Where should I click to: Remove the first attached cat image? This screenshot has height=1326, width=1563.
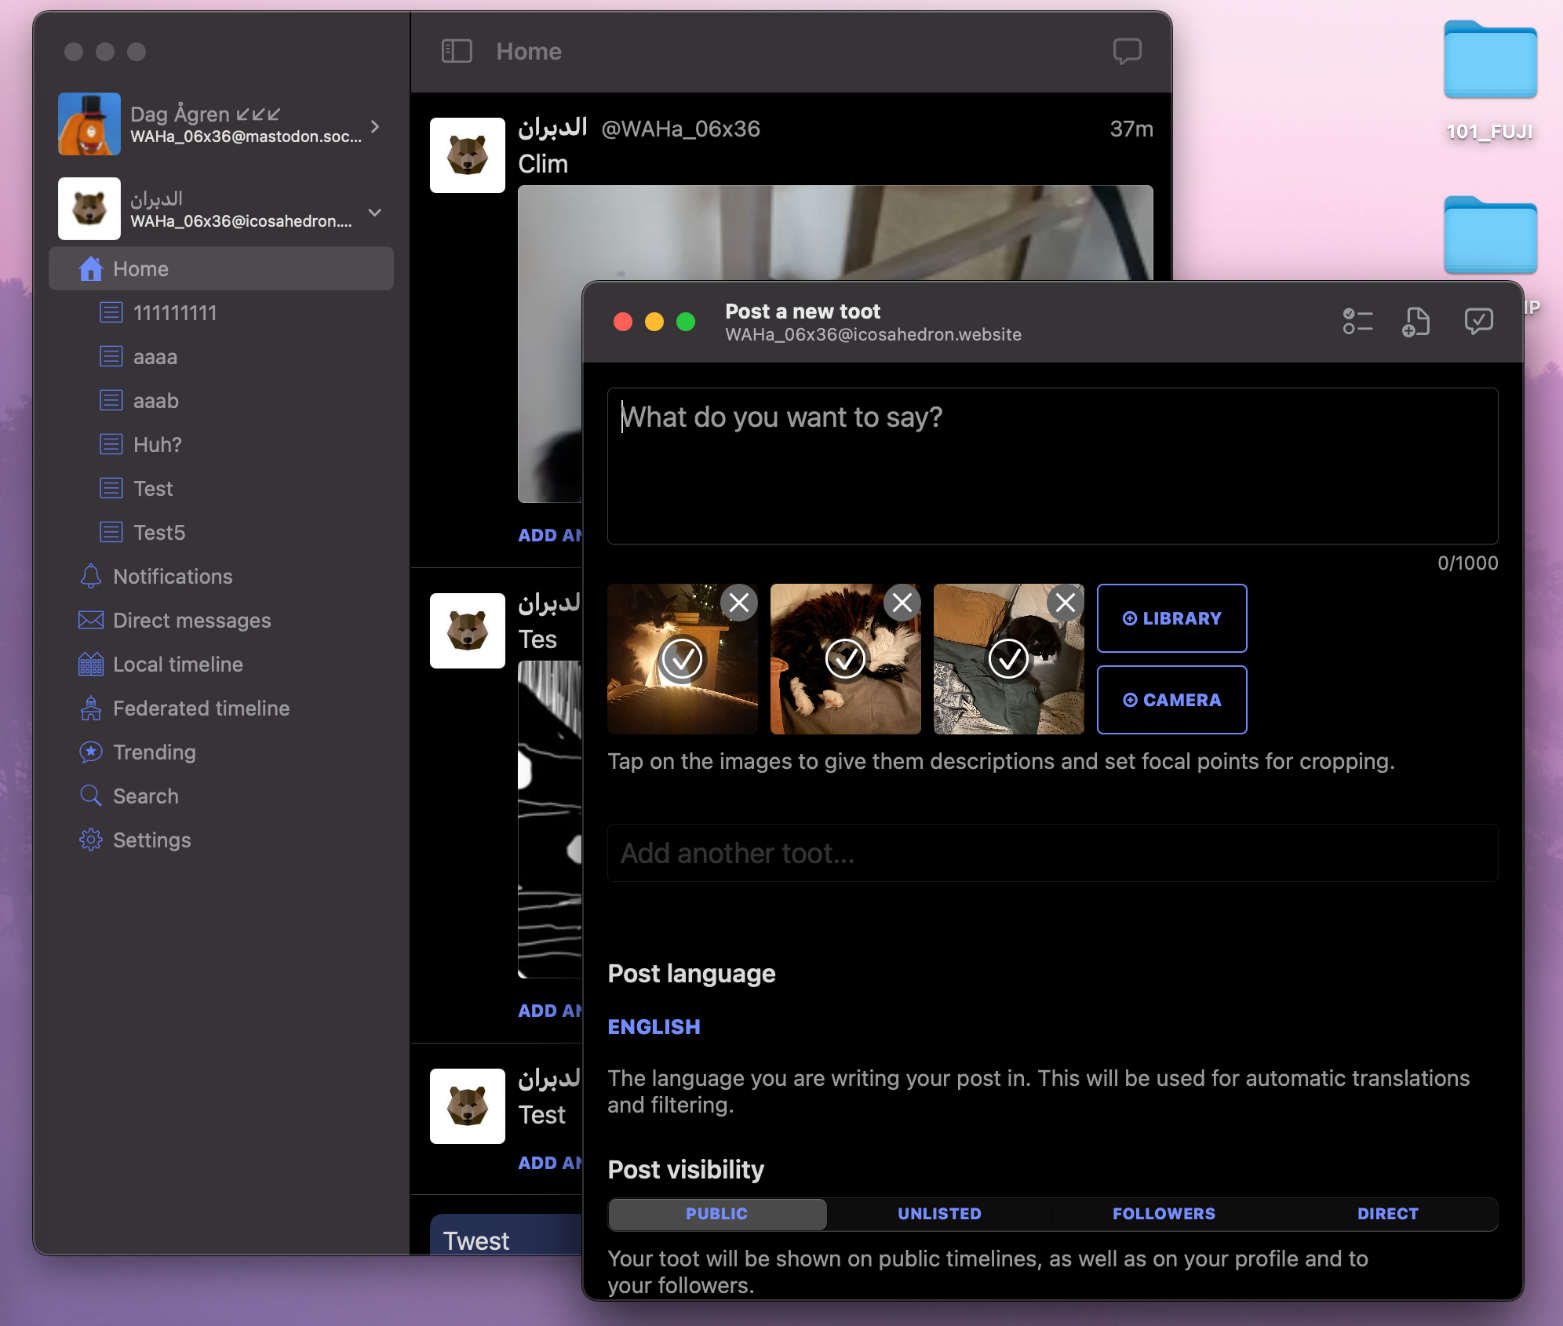click(x=739, y=603)
